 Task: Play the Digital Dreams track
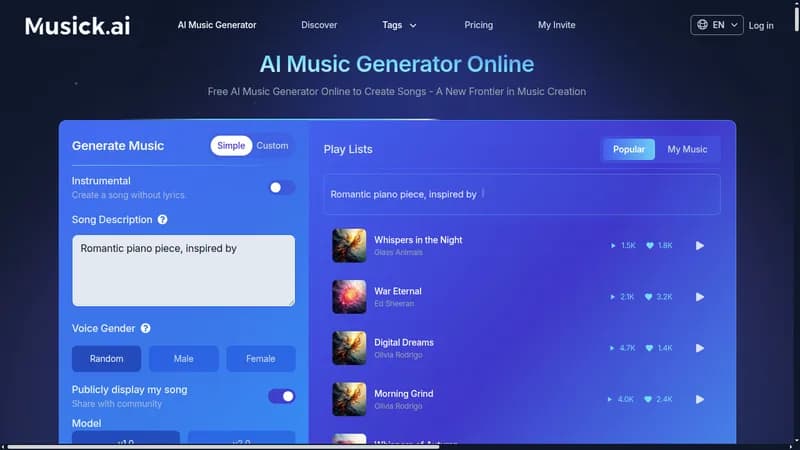click(x=699, y=348)
